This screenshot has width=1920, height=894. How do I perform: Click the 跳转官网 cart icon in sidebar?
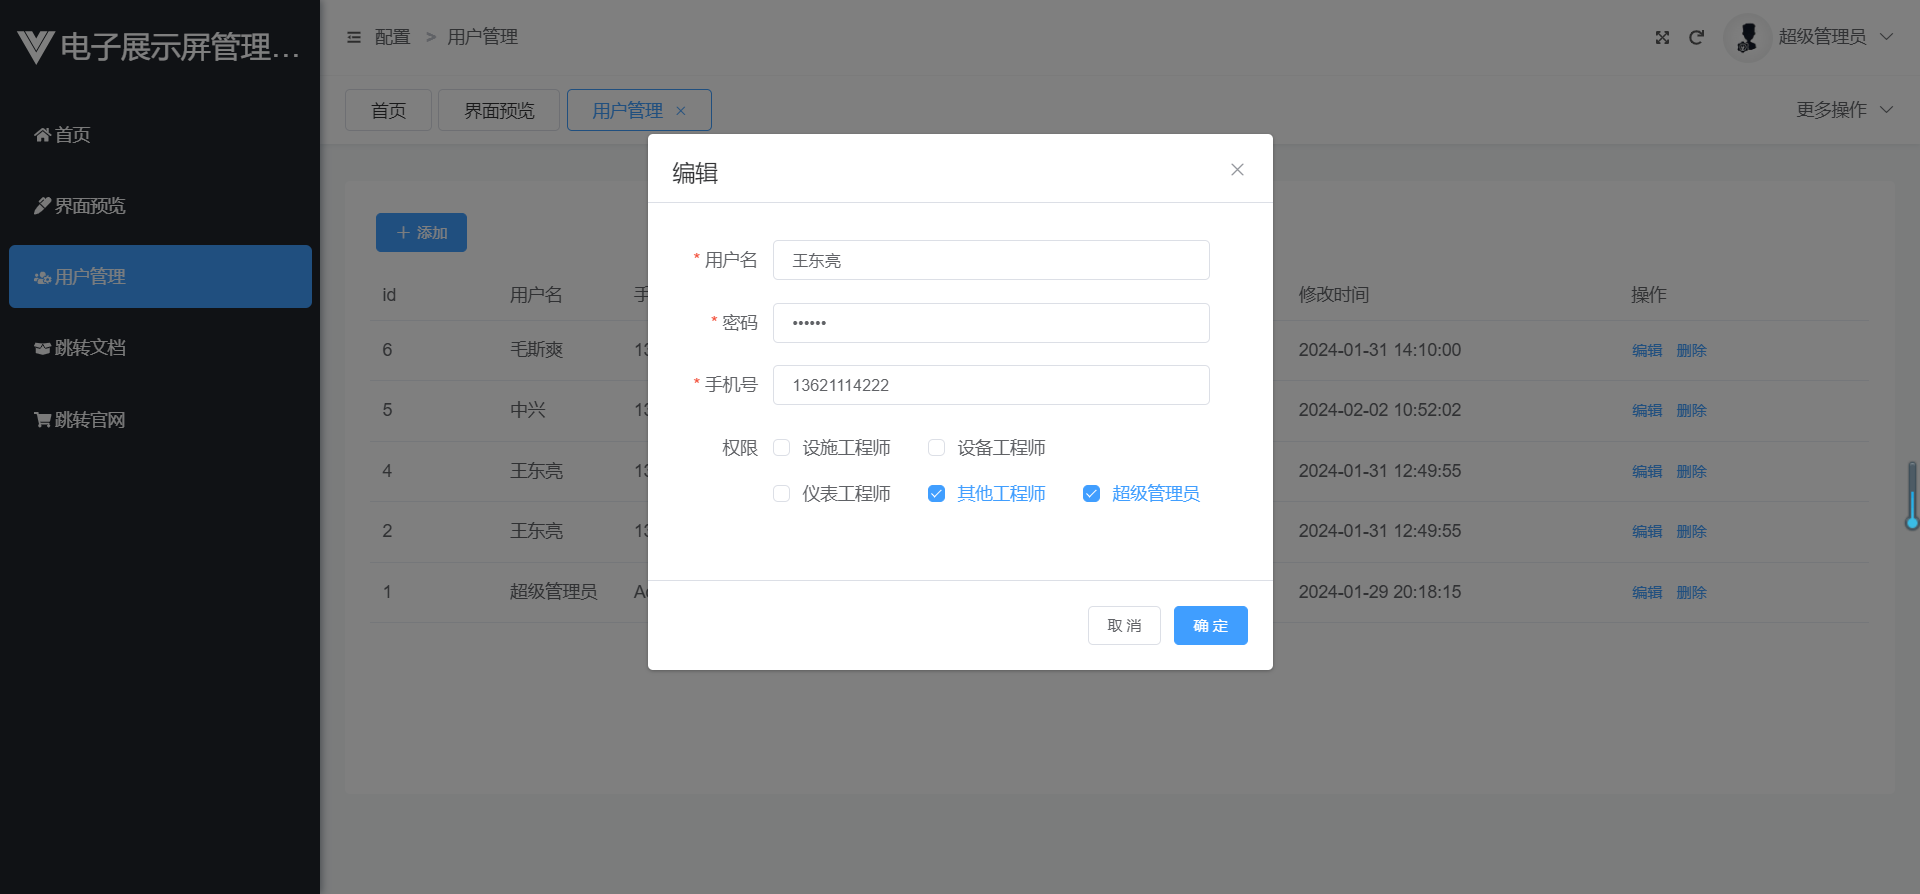pyautogui.click(x=42, y=420)
